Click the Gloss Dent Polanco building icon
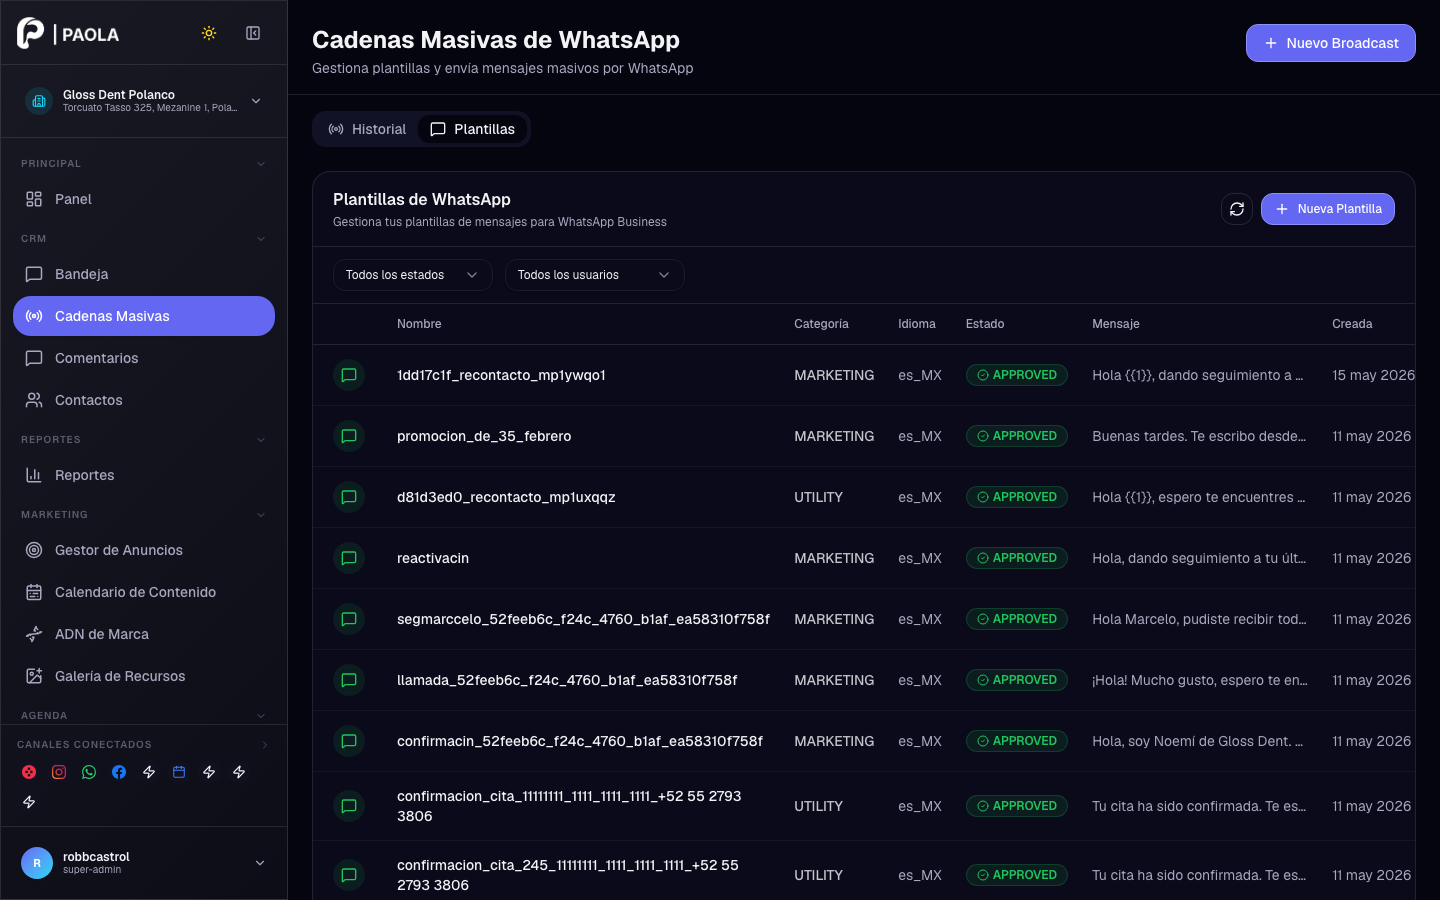This screenshot has width=1440, height=900. point(39,101)
